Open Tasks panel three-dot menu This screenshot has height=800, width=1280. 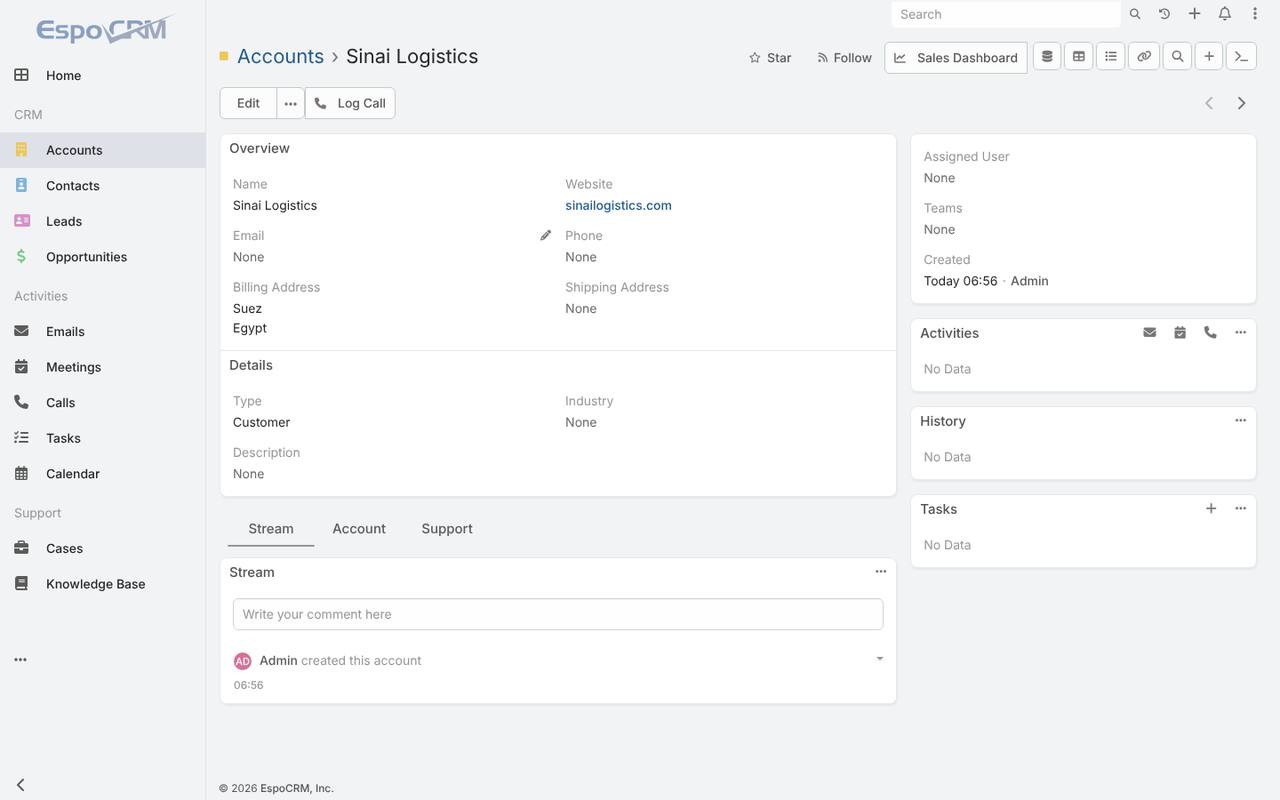[1241, 509]
